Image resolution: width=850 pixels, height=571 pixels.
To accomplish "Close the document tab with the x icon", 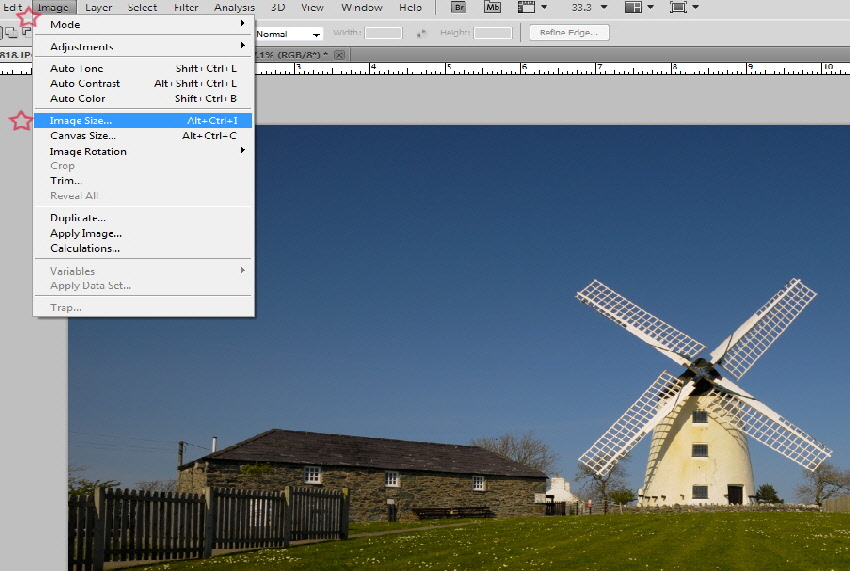I will click(340, 54).
